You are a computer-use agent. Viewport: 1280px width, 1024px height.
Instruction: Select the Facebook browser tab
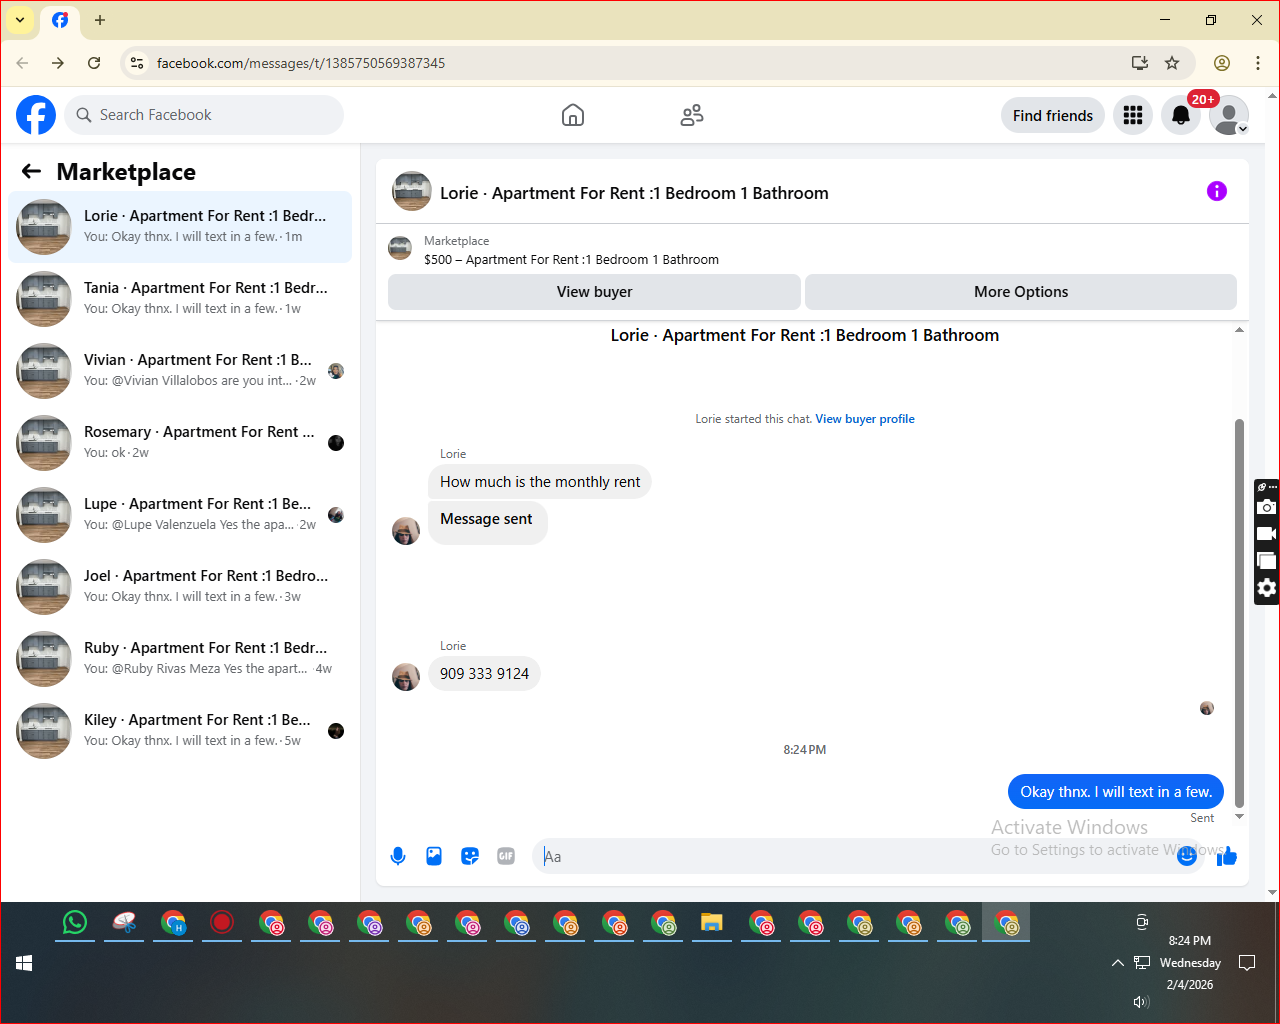(x=60, y=20)
